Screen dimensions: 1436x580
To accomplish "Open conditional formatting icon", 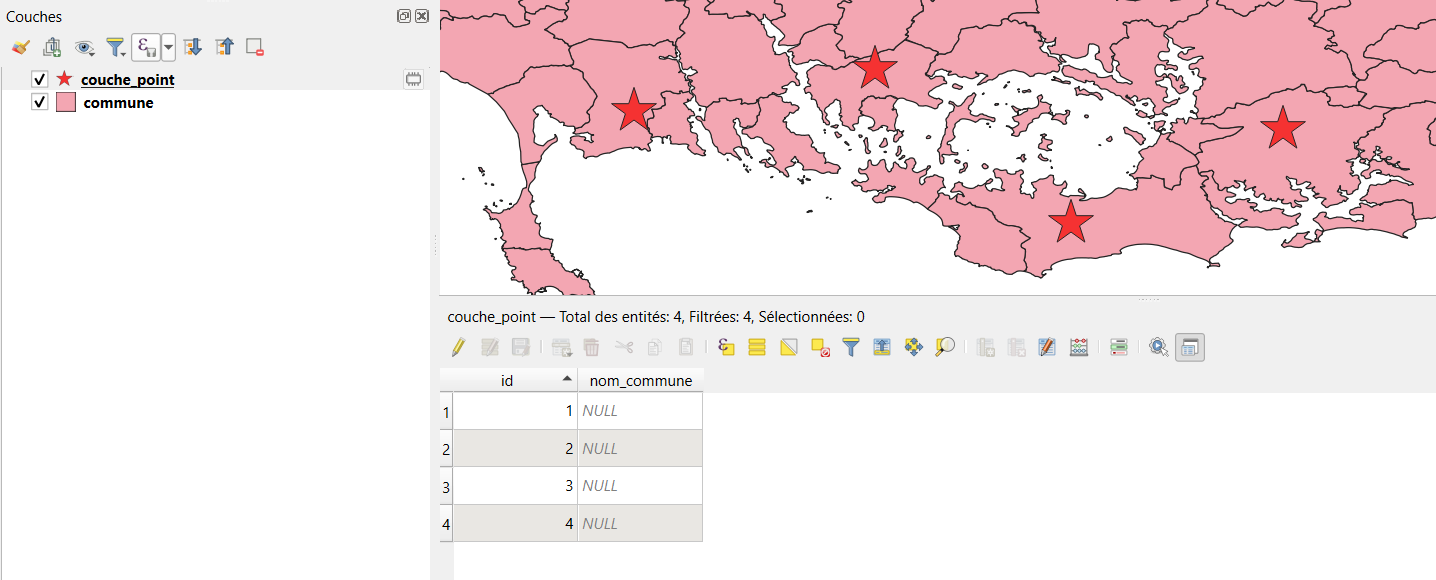I will point(1119,347).
